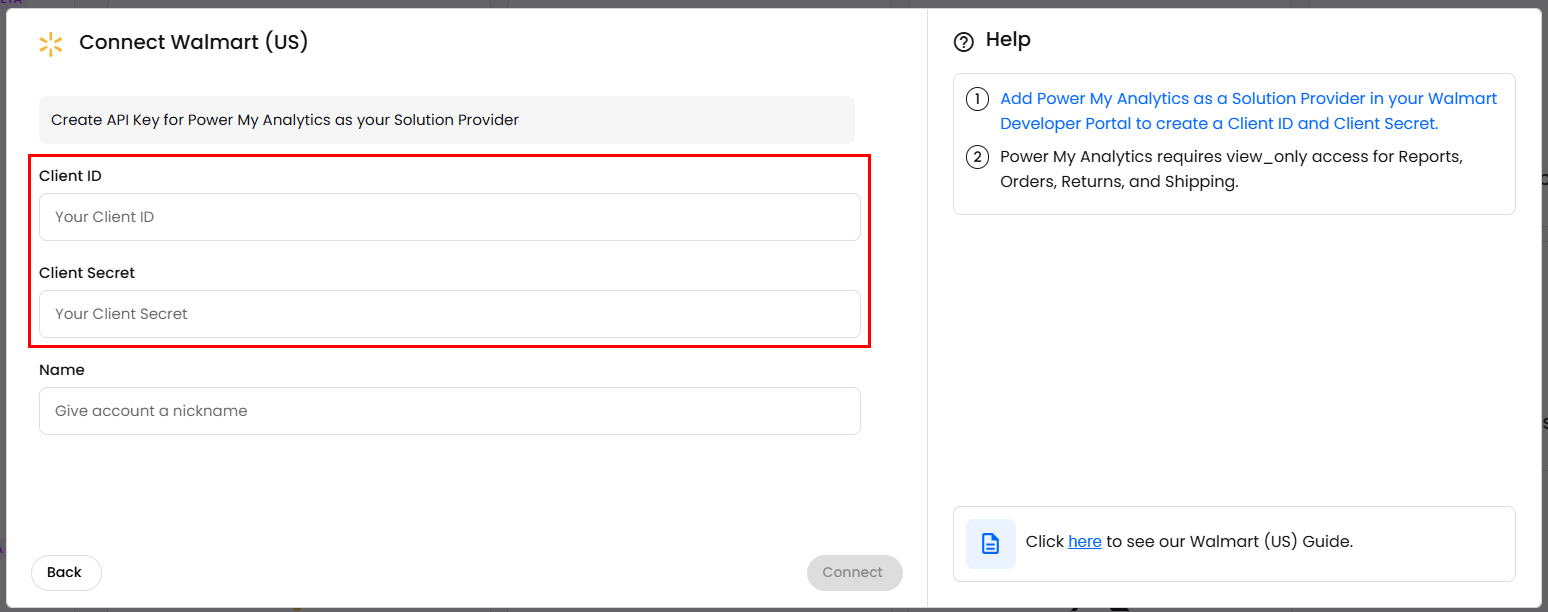Image resolution: width=1548 pixels, height=612 pixels.
Task: Click the Help panel heading text
Action: point(1008,40)
